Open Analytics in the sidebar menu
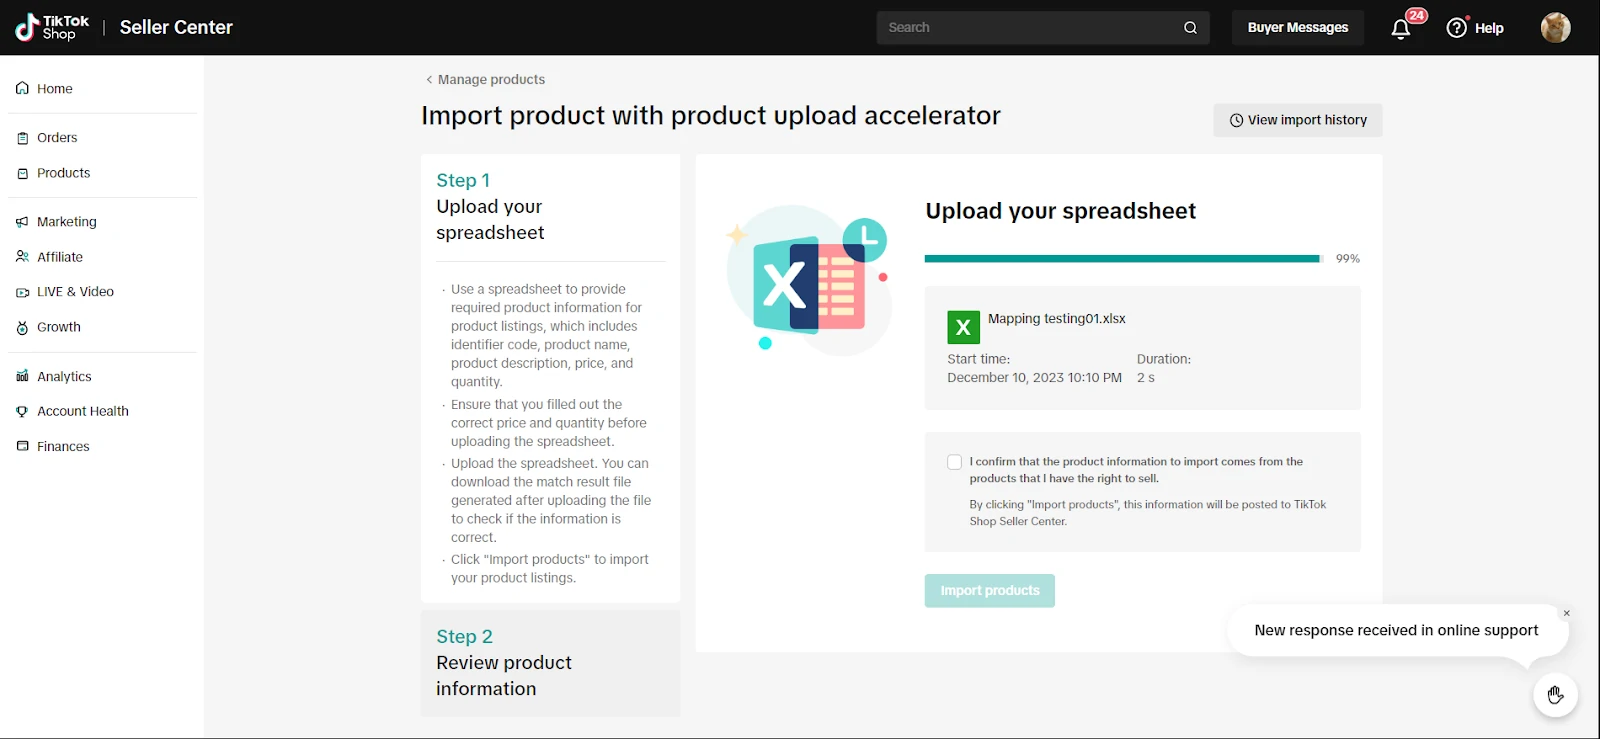1600x739 pixels. point(64,377)
